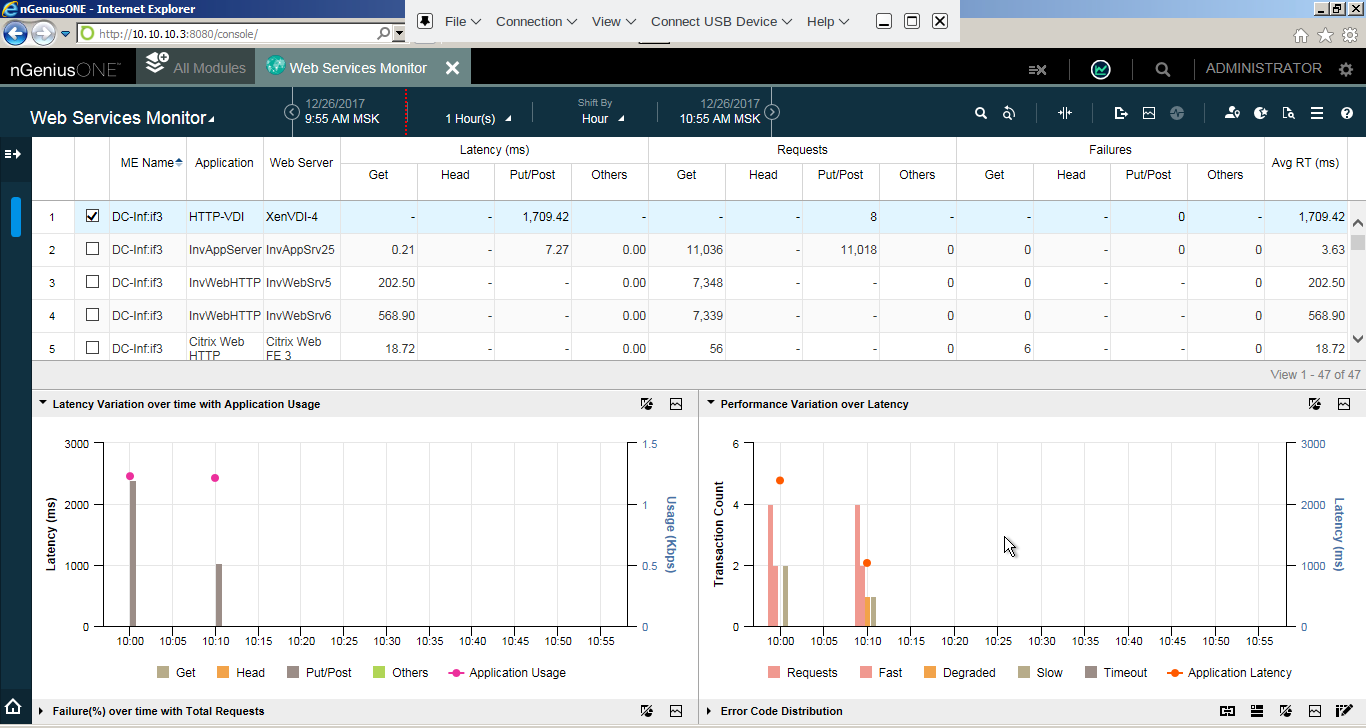
Task: Open the Help menu
Action: pos(828,21)
